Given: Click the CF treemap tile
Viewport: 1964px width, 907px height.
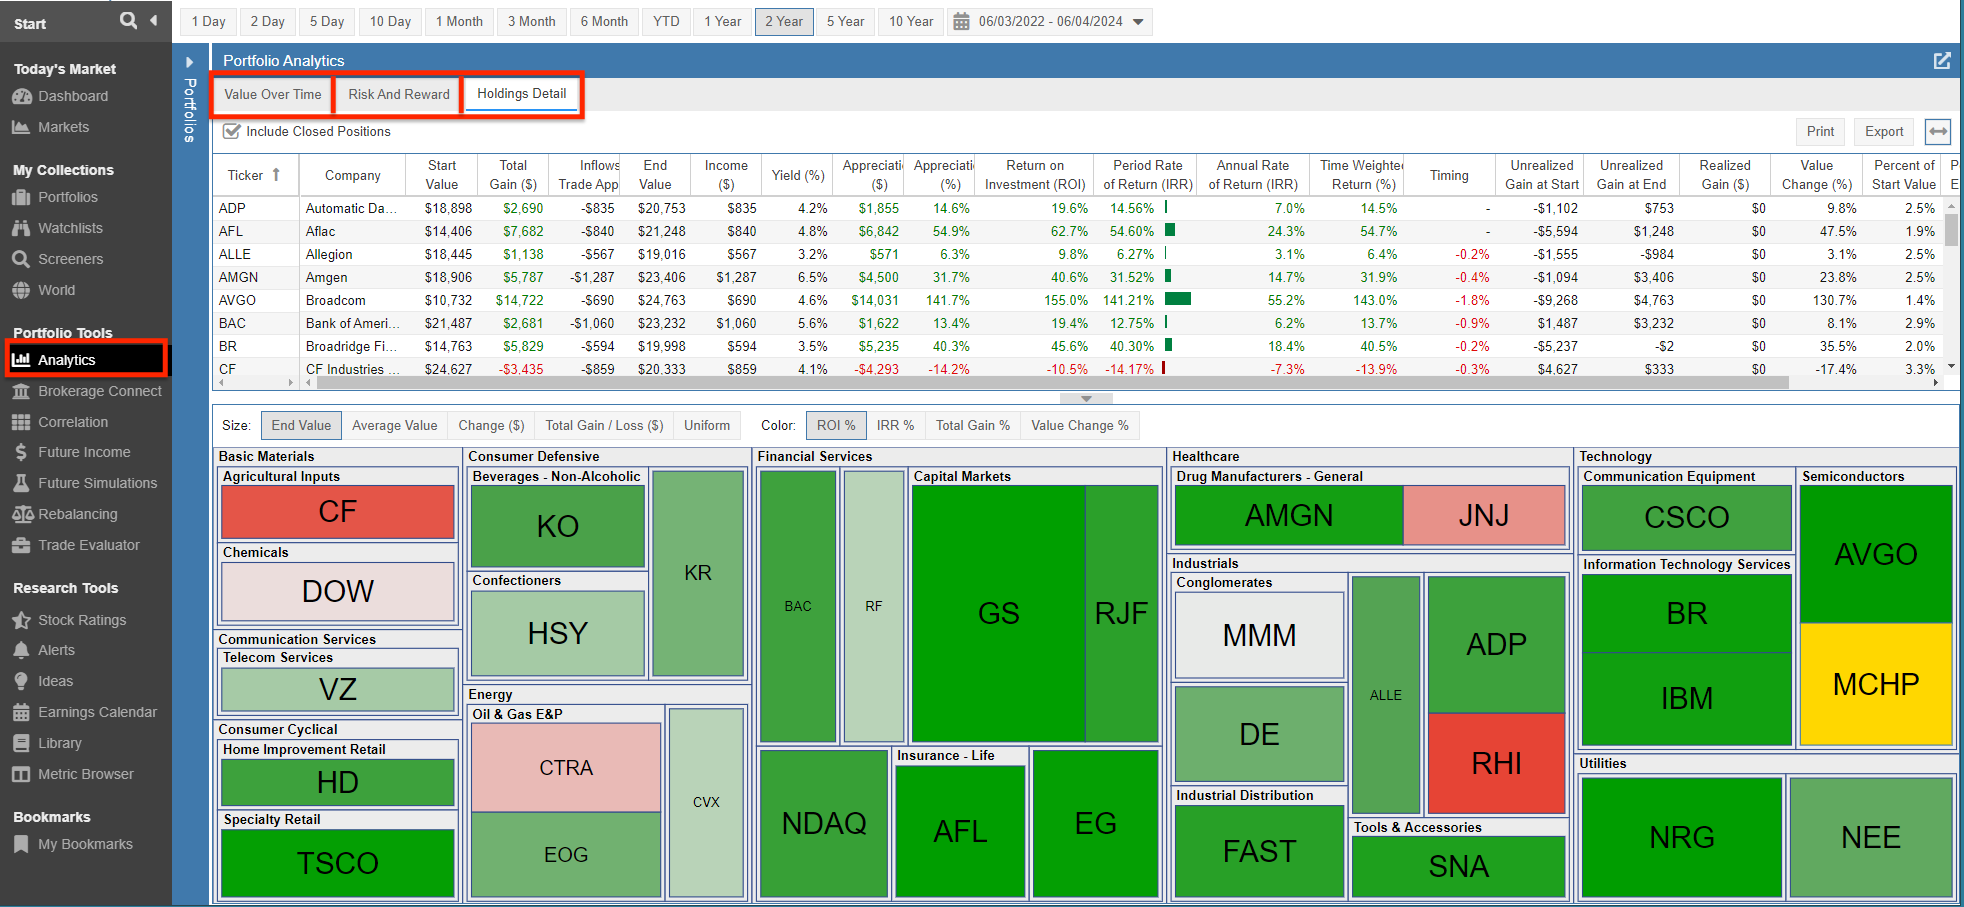Looking at the screenshot, I should point(338,512).
